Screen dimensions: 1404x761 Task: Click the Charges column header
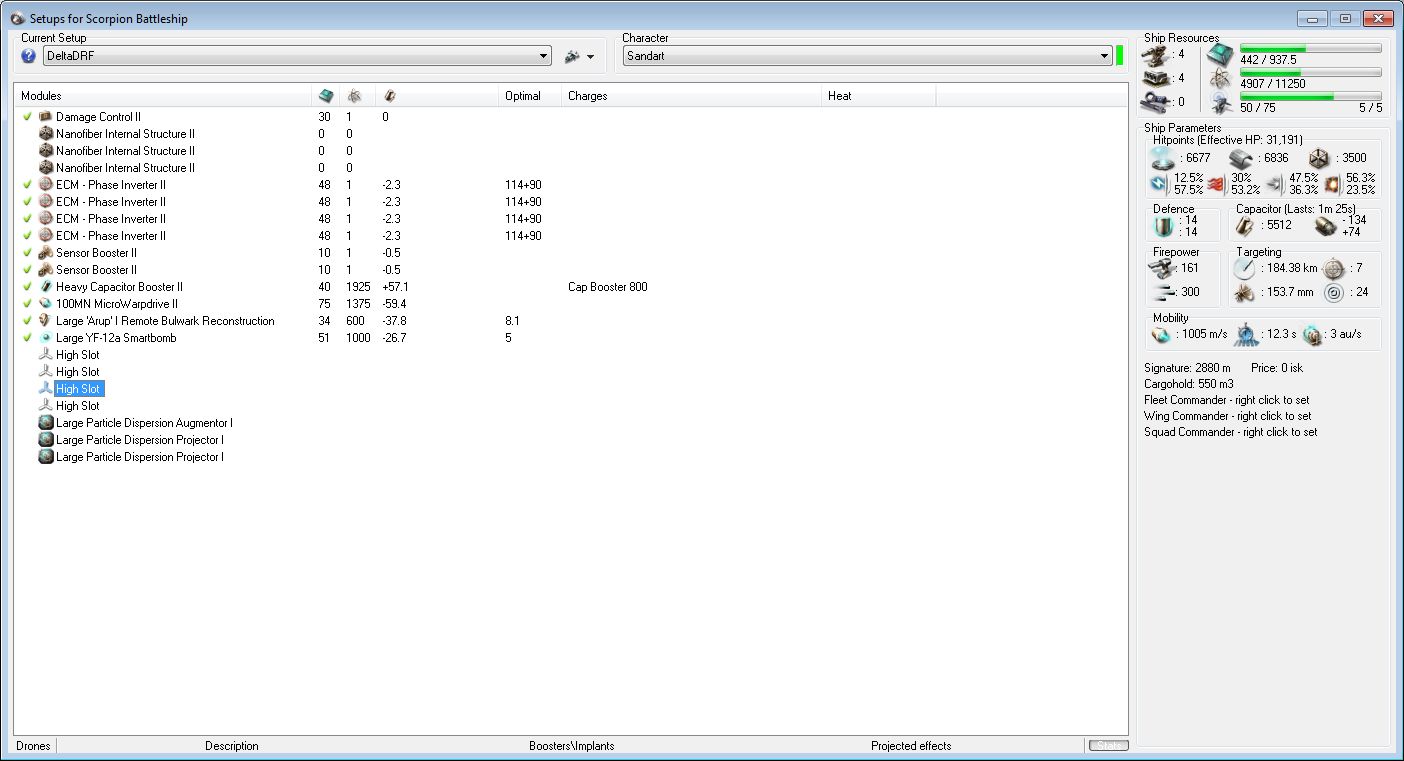692,96
